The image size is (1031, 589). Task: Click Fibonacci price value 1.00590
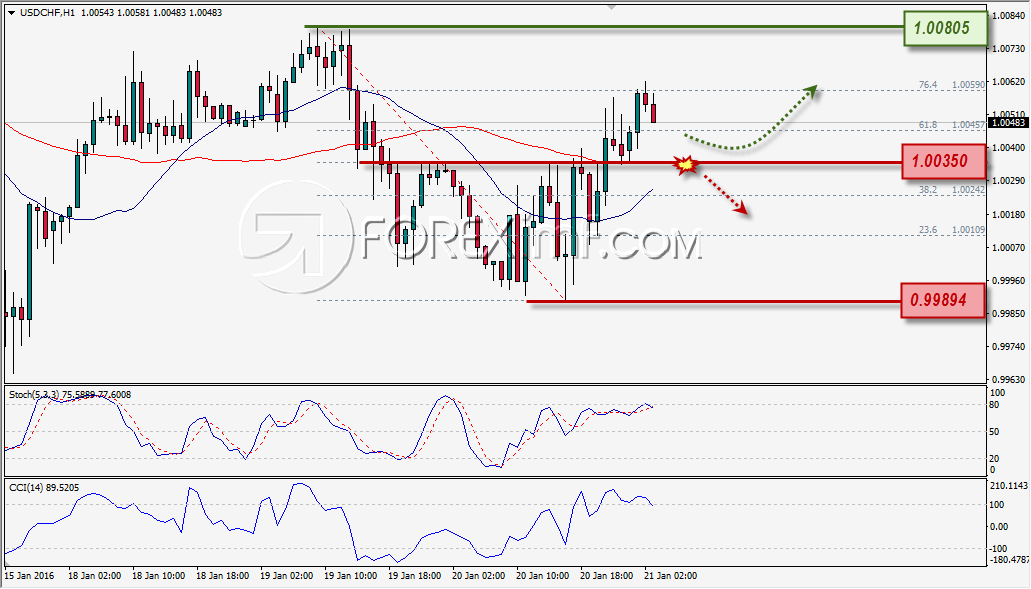point(969,85)
